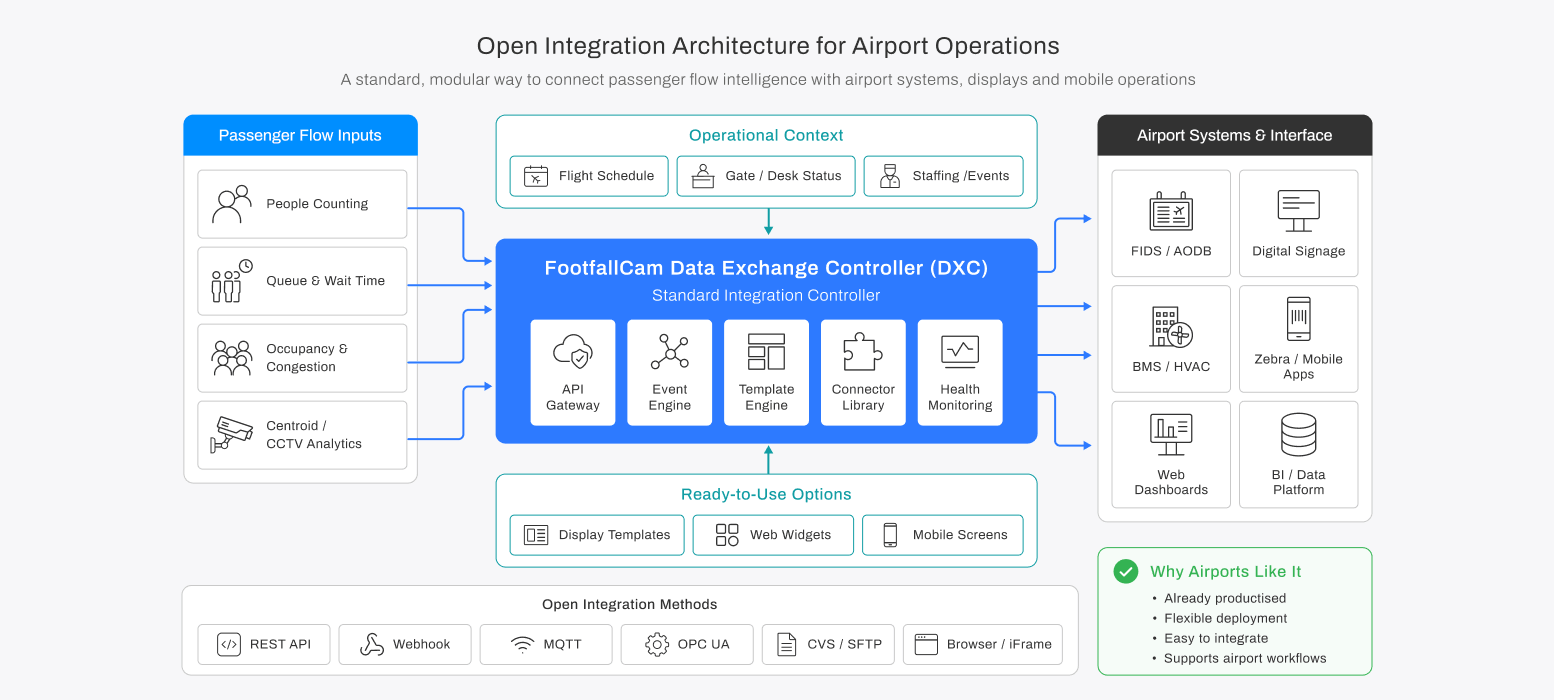
Task: Select the Passenger Flow Inputs header
Action: [x=300, y=135]
